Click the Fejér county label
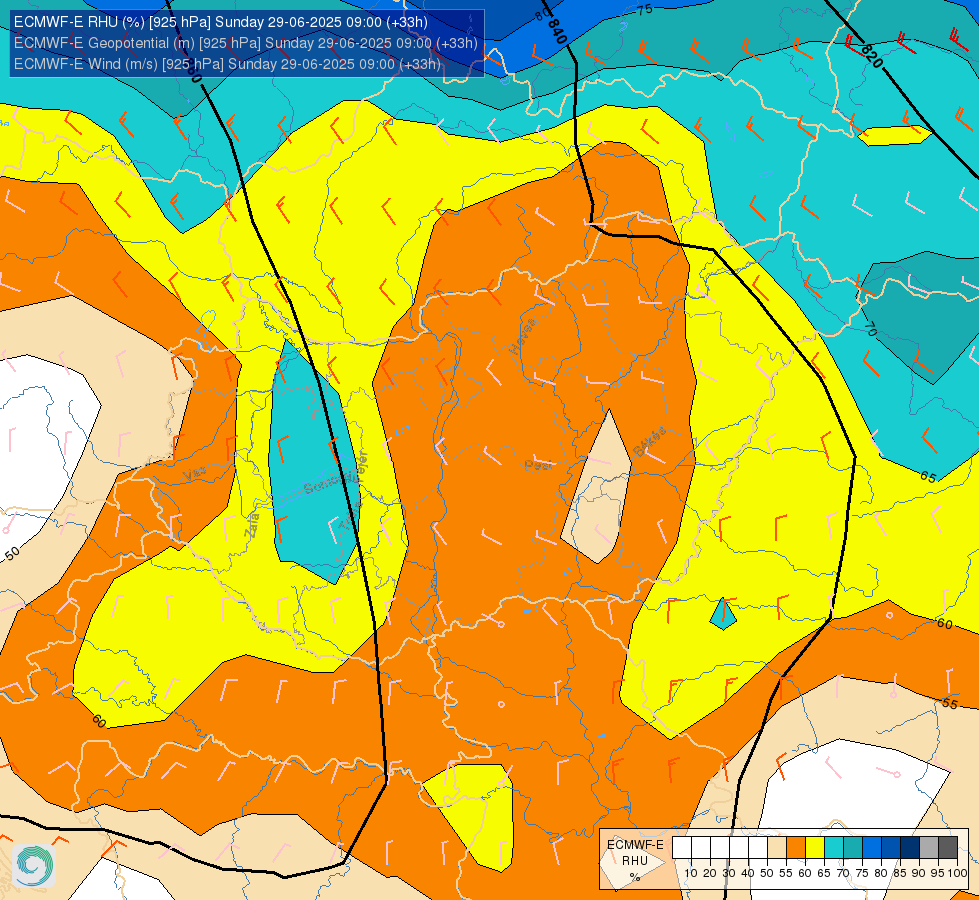This screenshot has height=900, width=979. (361, 465)
